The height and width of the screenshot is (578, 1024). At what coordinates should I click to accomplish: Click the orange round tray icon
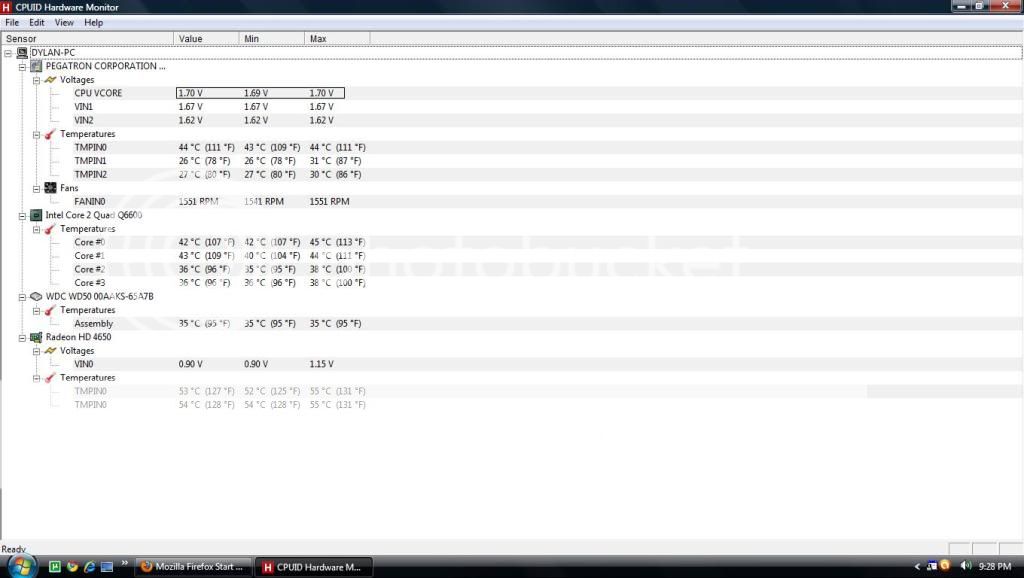(944, 566)
